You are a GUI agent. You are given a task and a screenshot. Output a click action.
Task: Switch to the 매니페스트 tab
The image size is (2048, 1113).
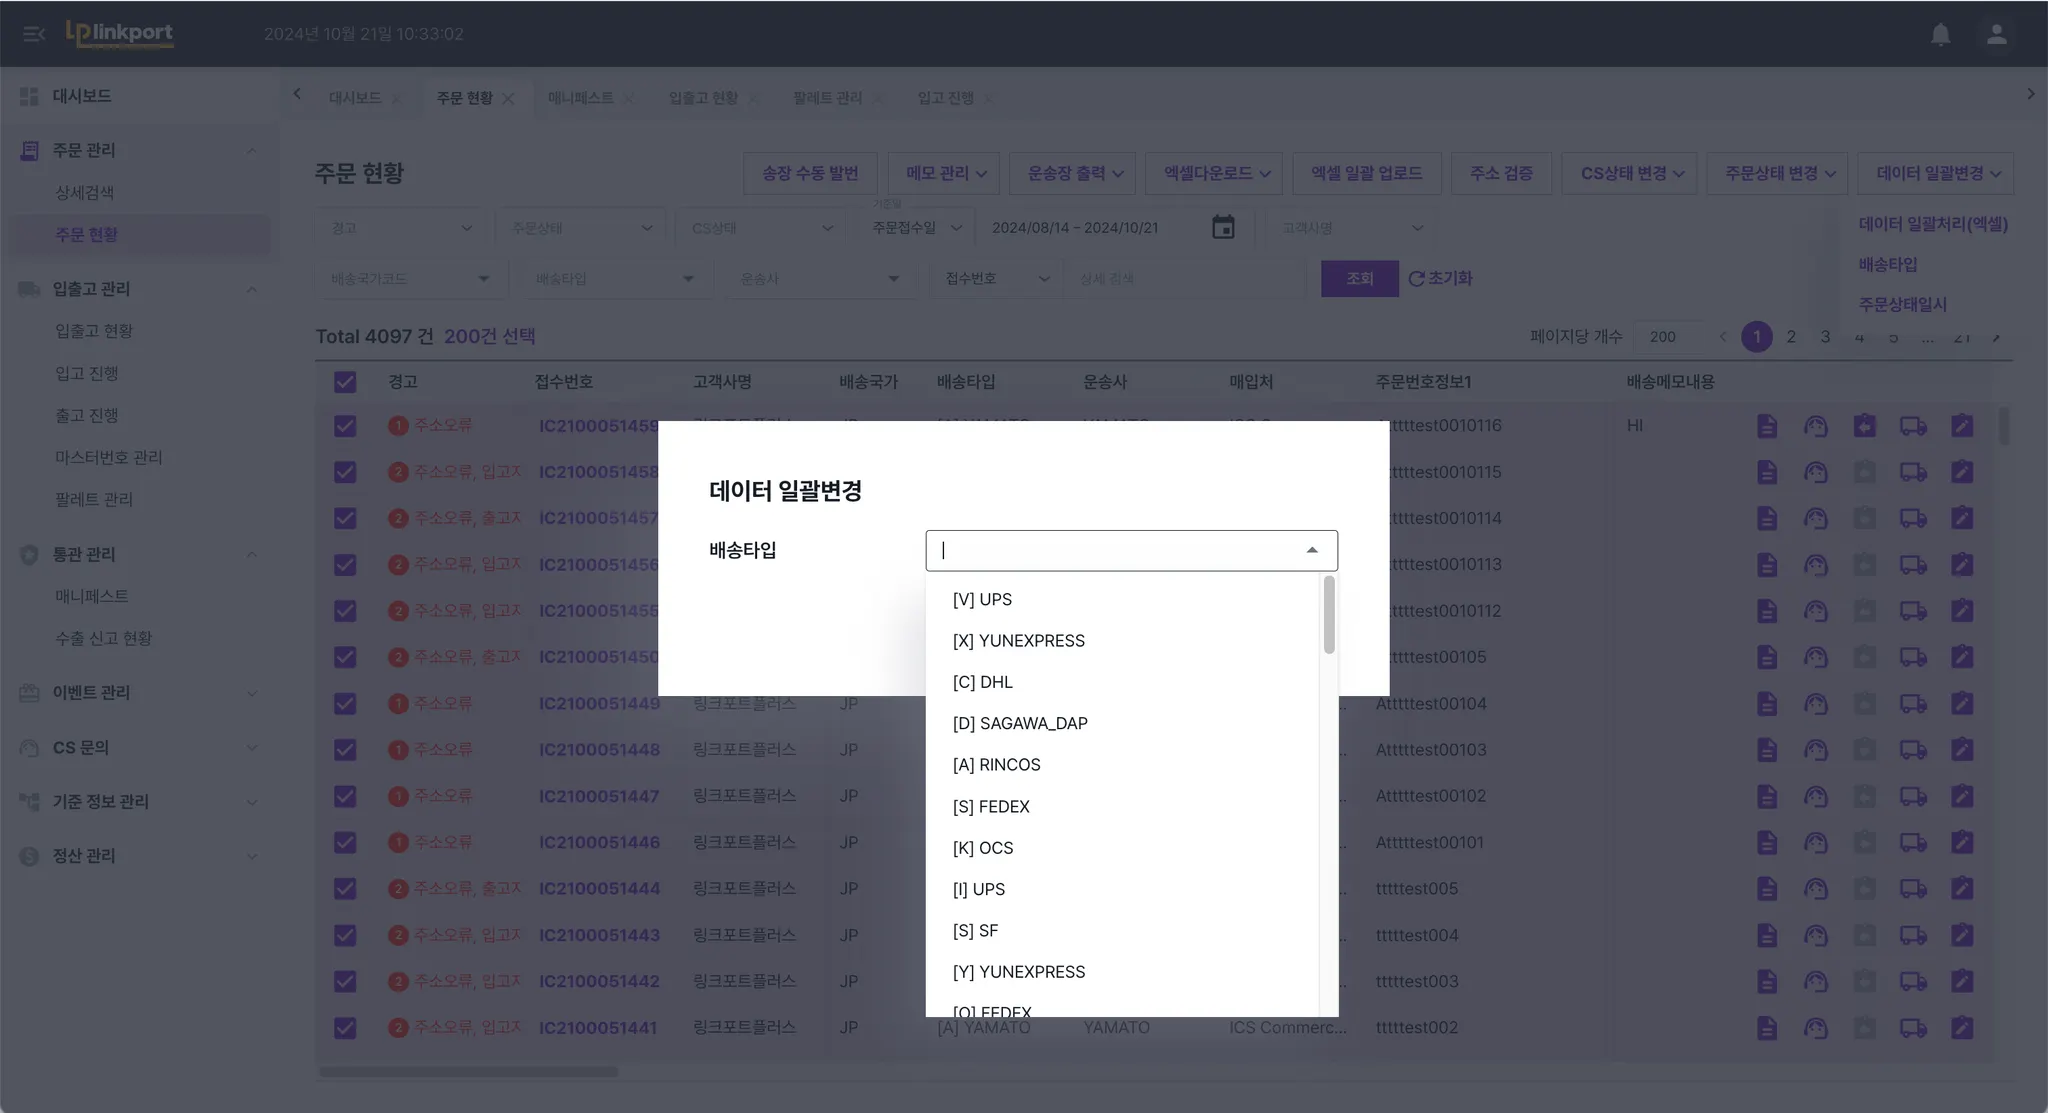(x=580, y=98)
